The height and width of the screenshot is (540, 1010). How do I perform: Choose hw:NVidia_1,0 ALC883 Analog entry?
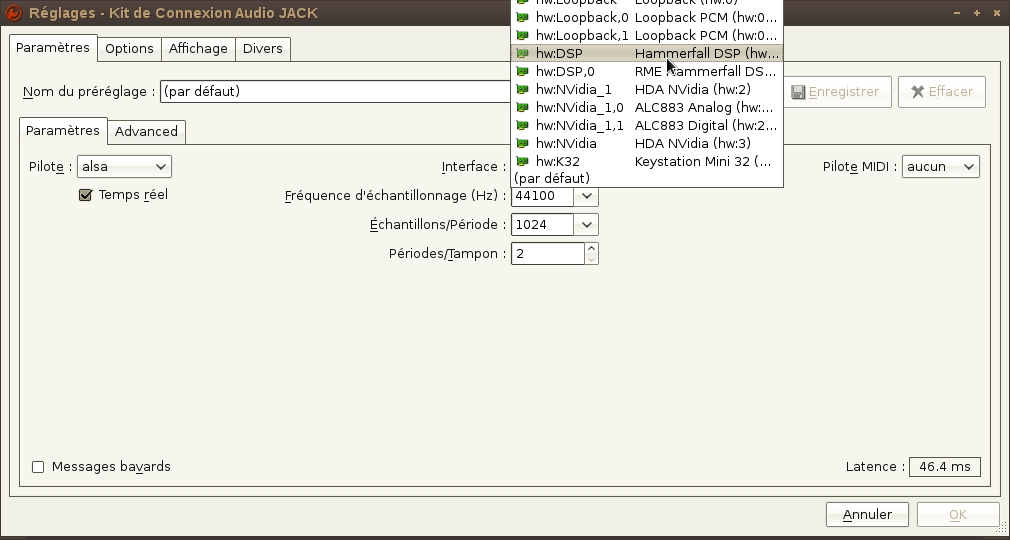647,108
